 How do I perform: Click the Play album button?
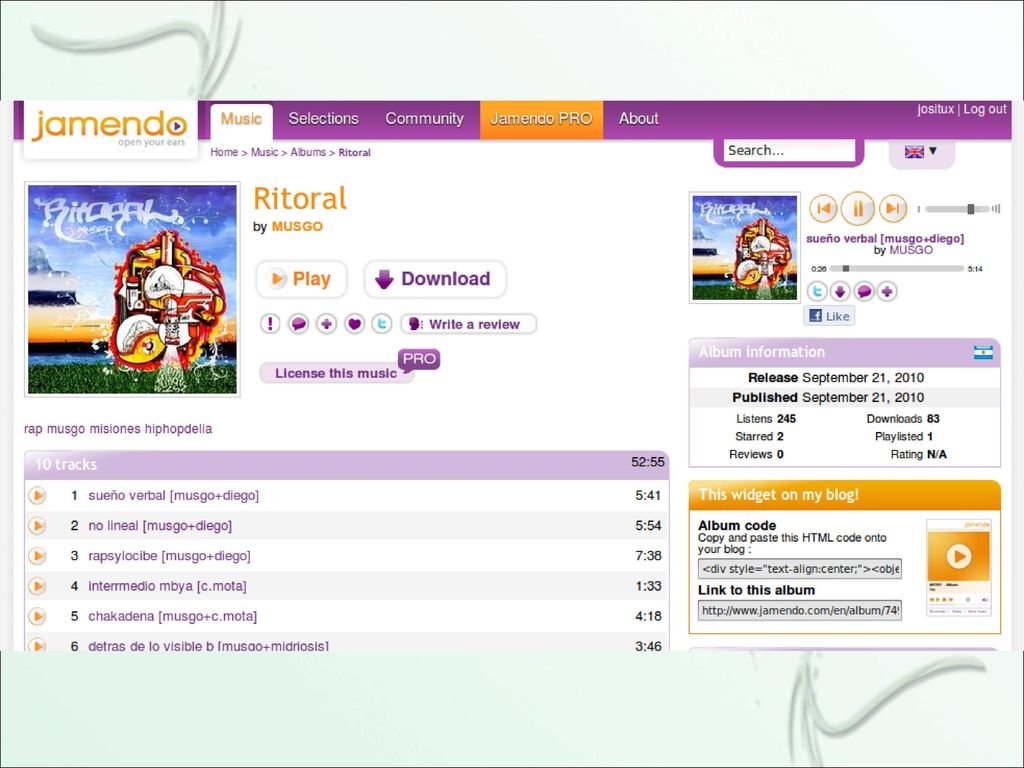pos(301,279)
